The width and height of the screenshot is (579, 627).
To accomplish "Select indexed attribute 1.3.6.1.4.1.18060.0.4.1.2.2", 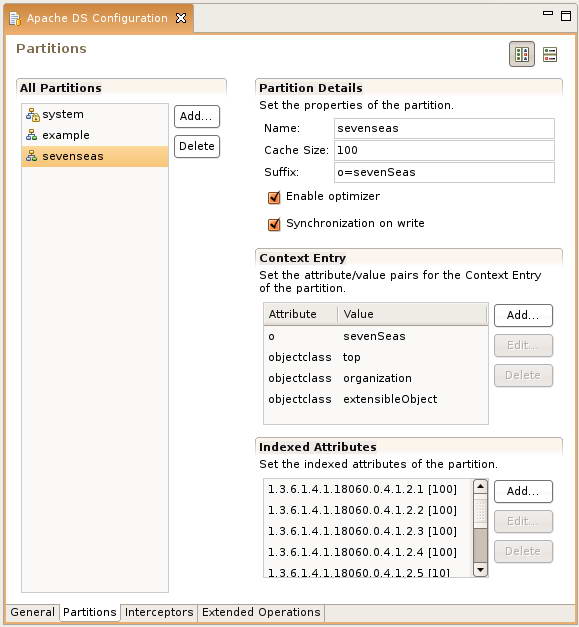I will click(x=368, y=510).
